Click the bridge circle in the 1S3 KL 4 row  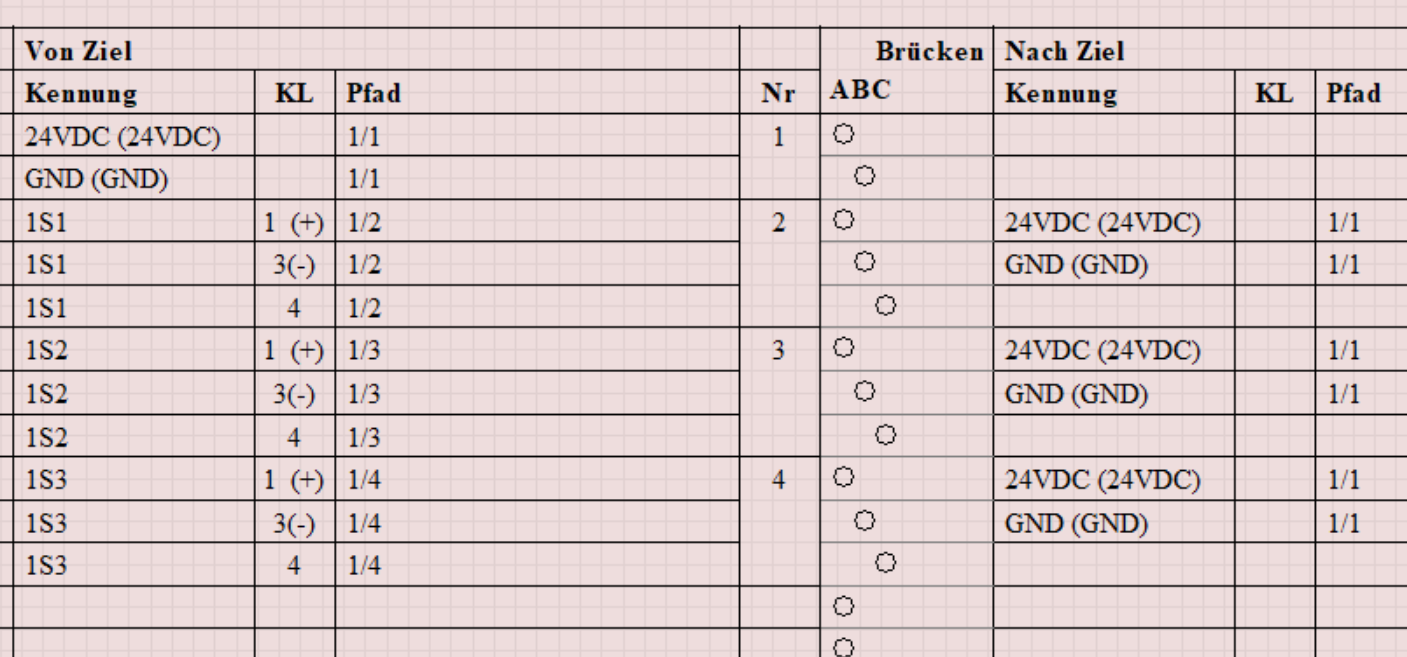point(885,564)
